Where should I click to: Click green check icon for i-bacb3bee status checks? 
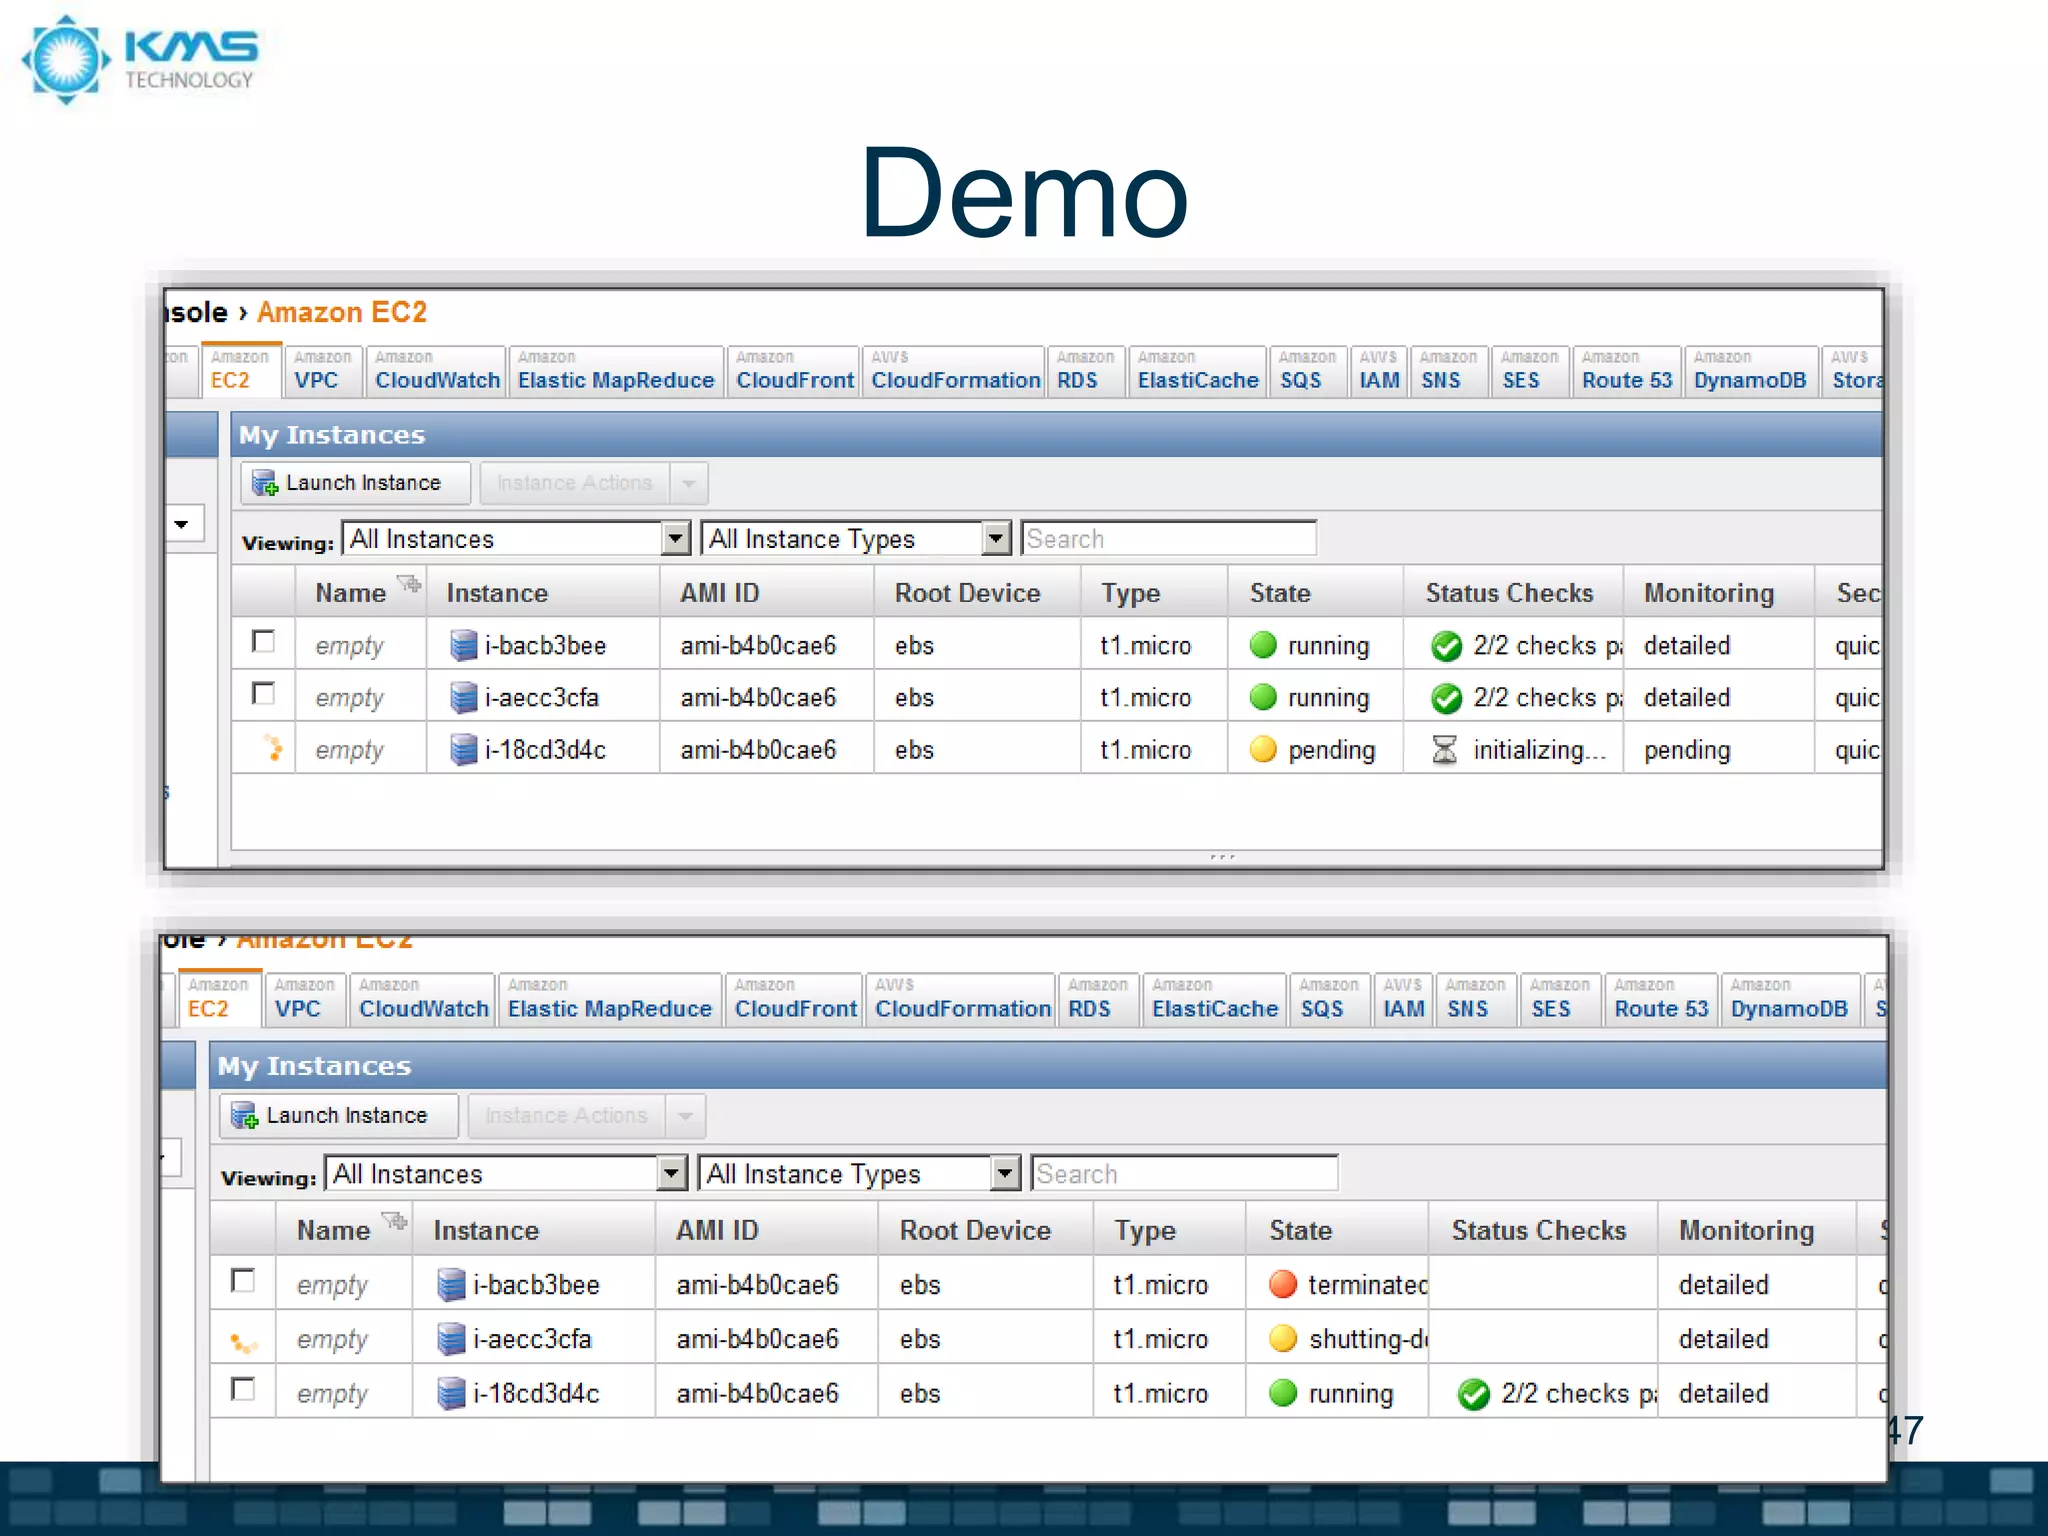[x=1446, y=647]
